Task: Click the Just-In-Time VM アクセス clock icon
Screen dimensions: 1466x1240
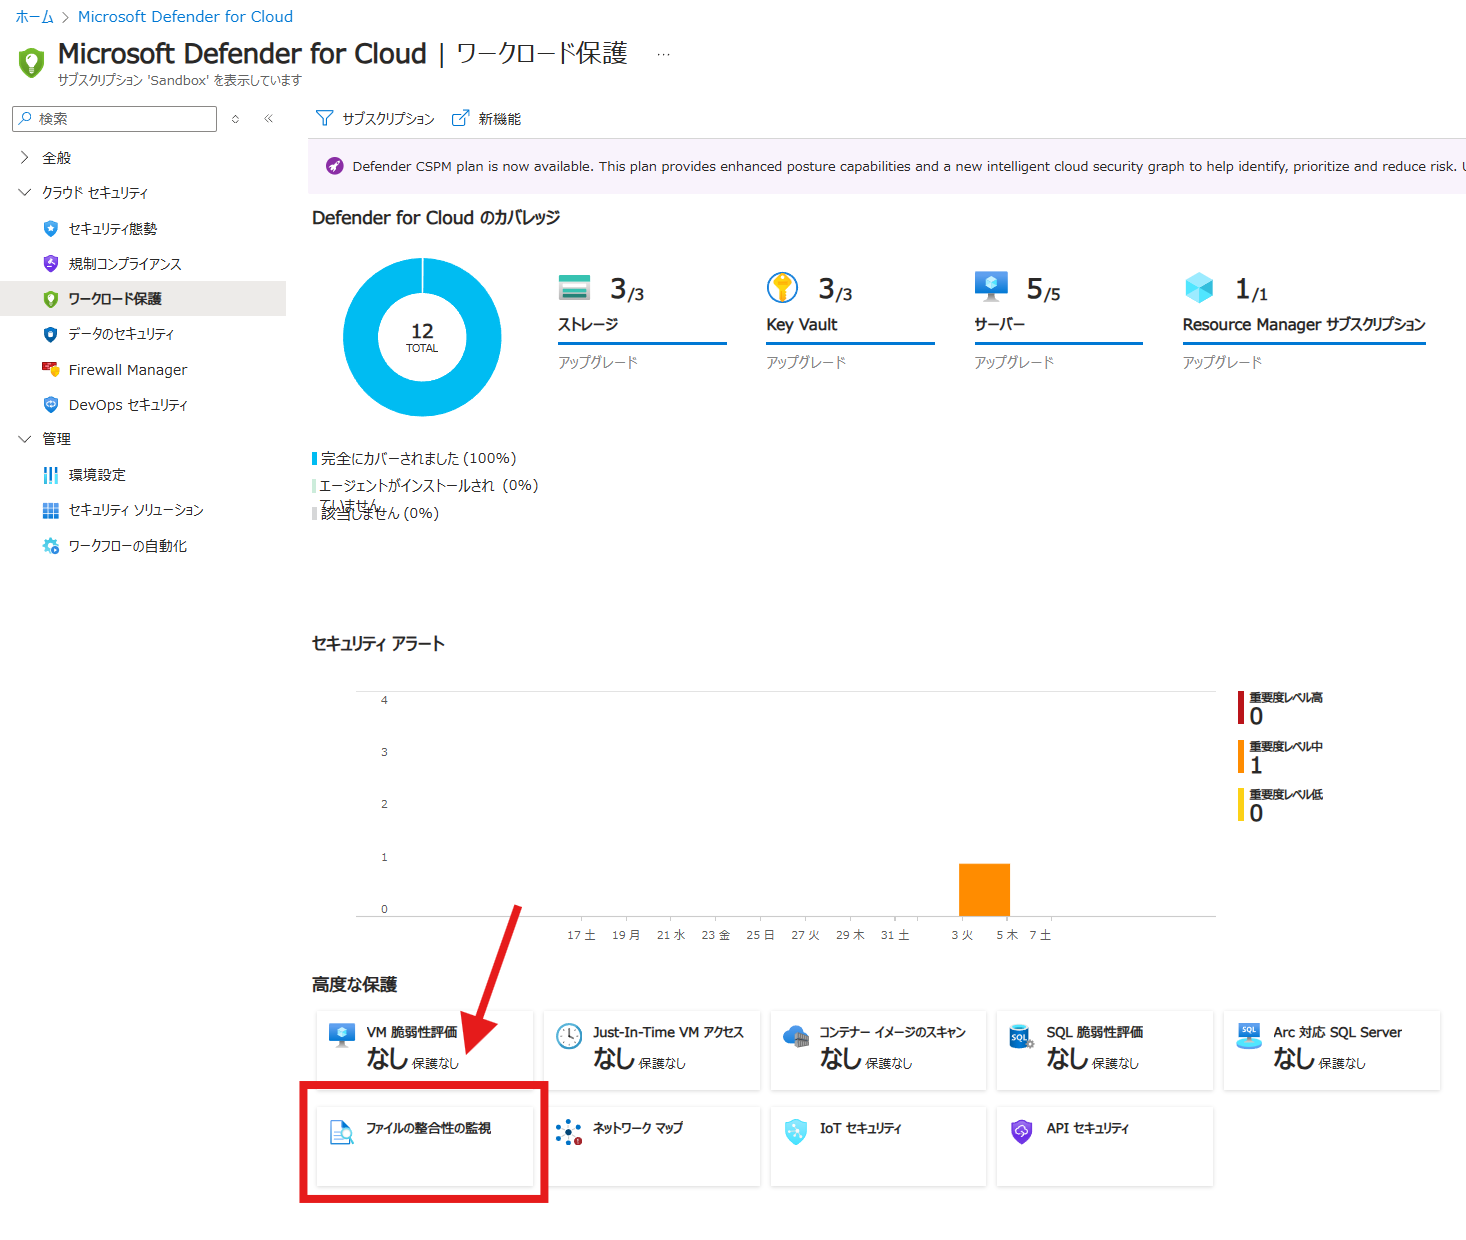Action: [x=569, y=1036]
